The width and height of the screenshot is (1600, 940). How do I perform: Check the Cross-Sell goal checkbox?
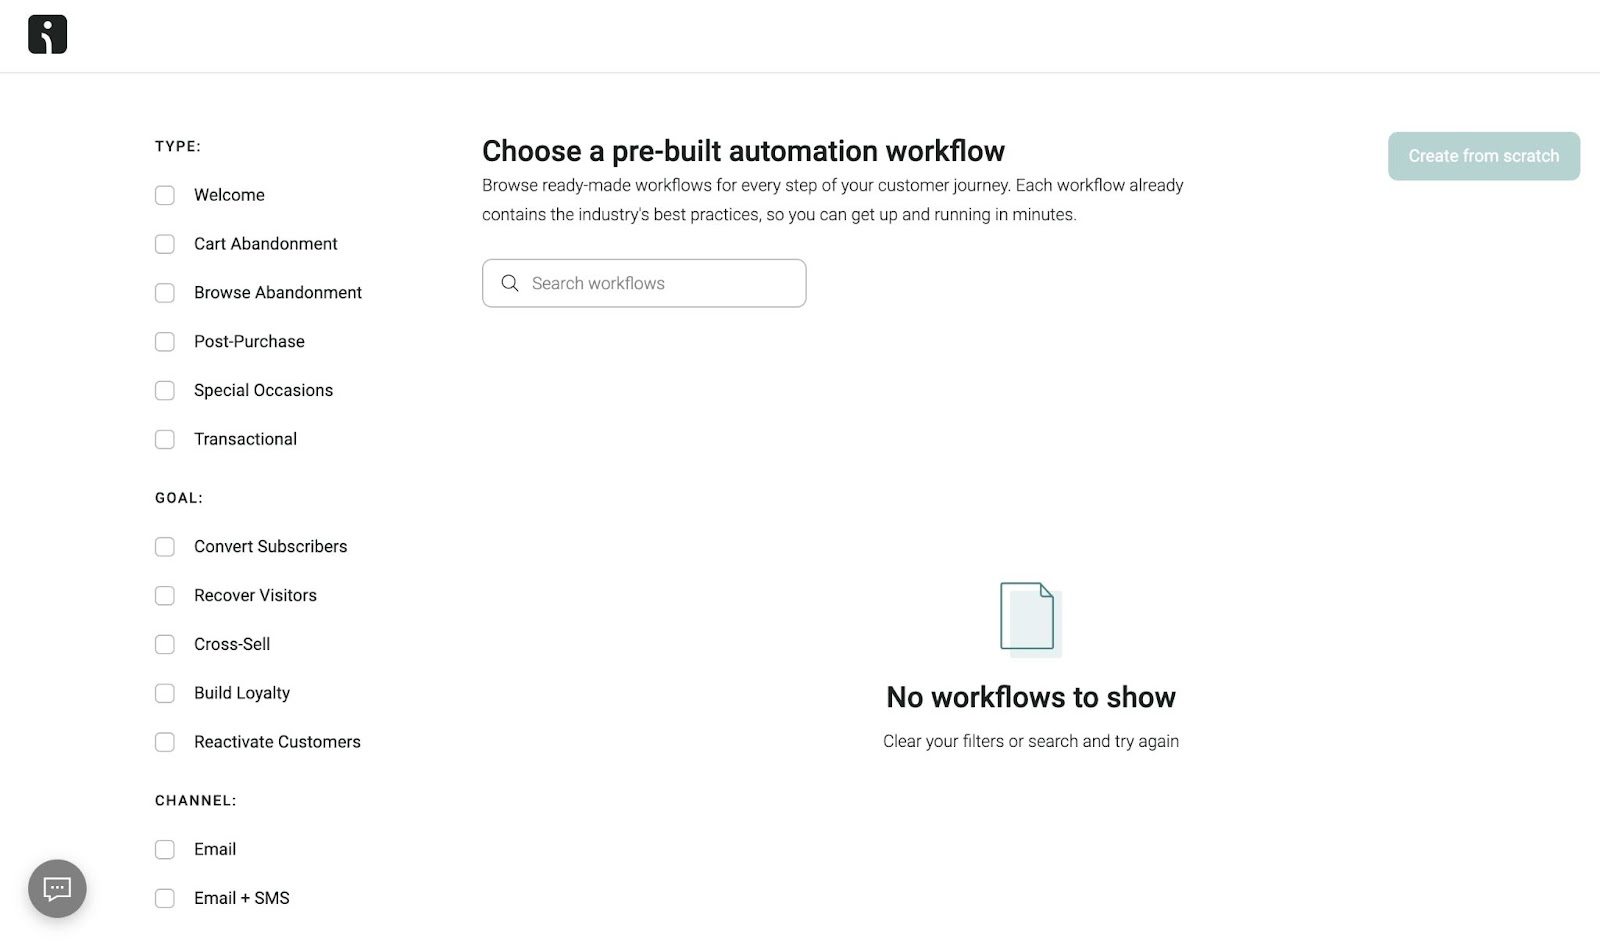pos(165,644)
